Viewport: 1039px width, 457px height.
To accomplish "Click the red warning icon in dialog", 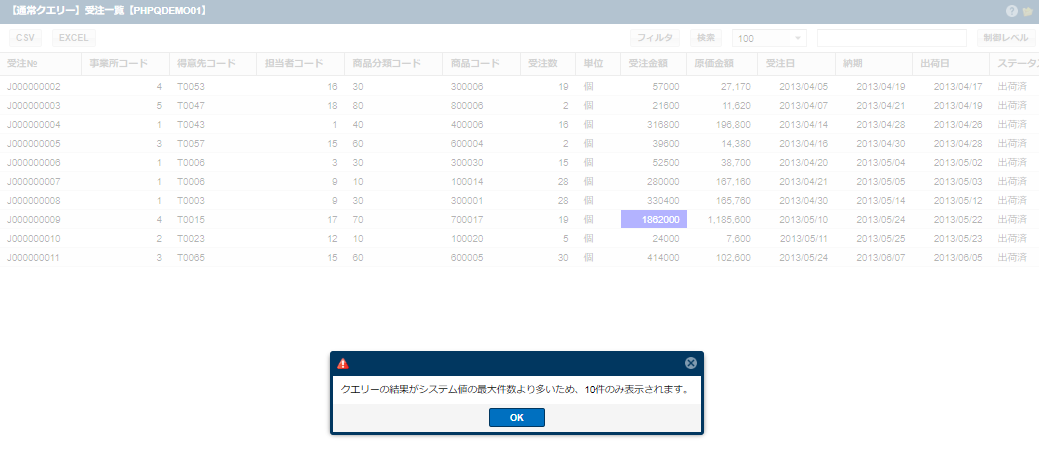I will [343, 363].
